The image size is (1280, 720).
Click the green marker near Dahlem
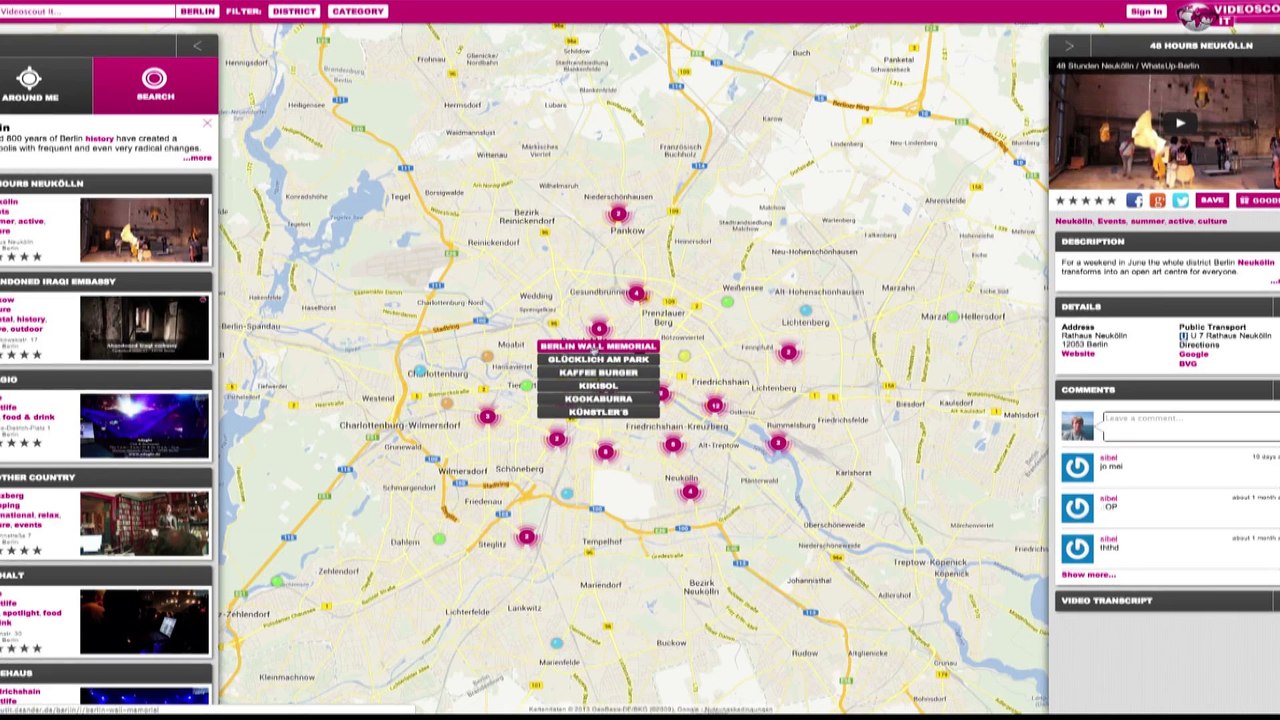click(439, 539)
